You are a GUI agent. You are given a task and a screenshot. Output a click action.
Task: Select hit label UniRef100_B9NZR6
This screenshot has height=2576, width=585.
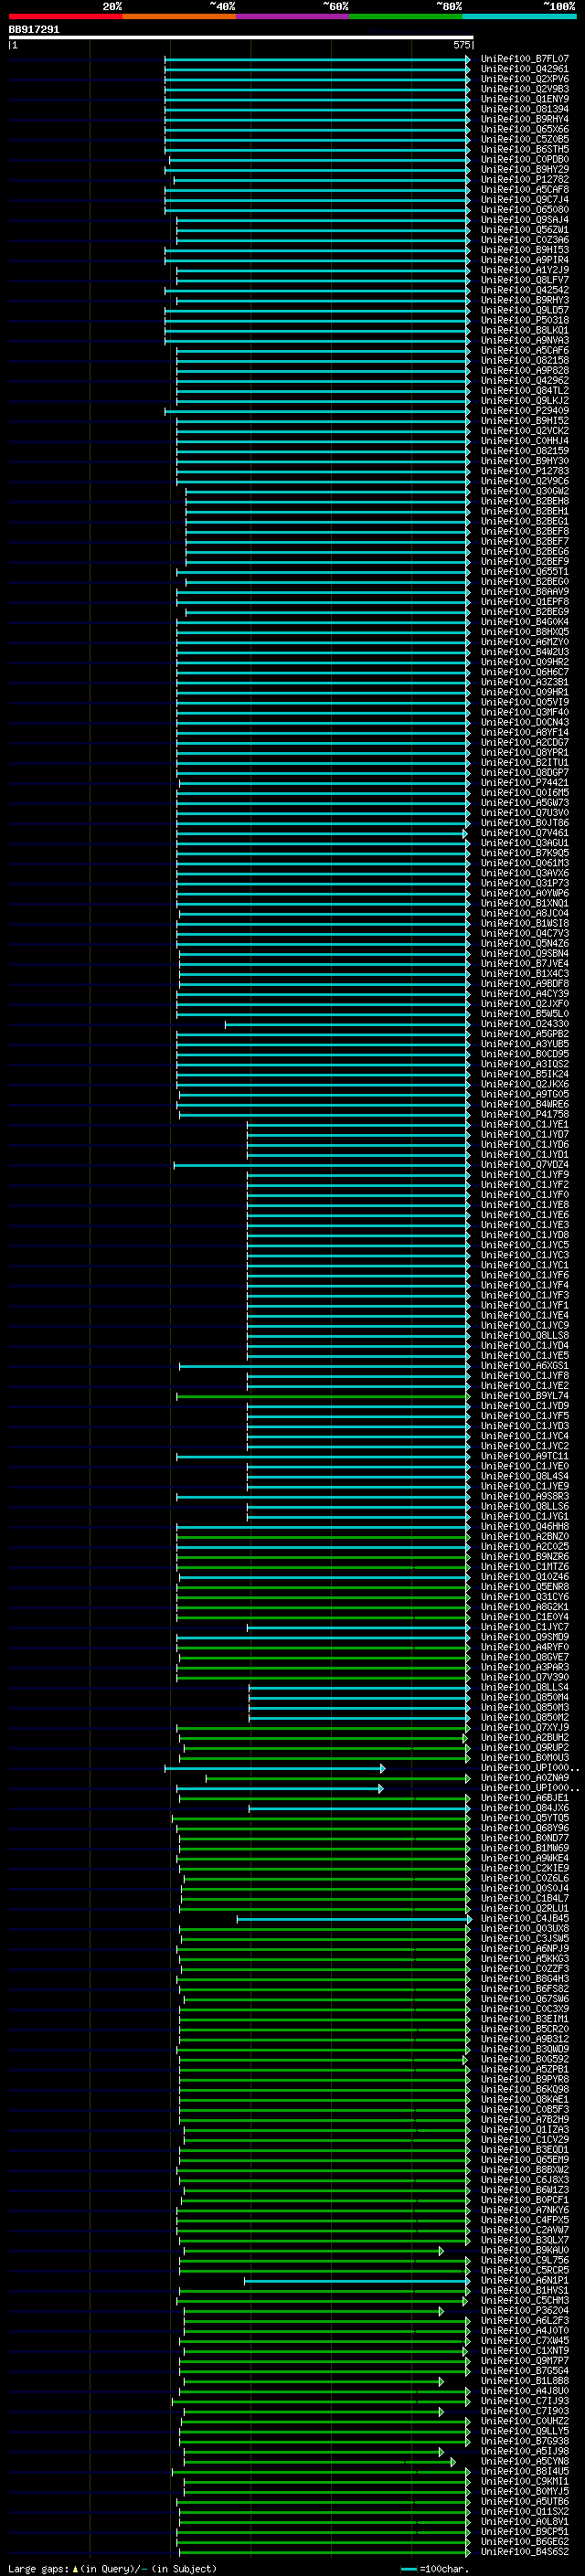[x=525, y=1556]
